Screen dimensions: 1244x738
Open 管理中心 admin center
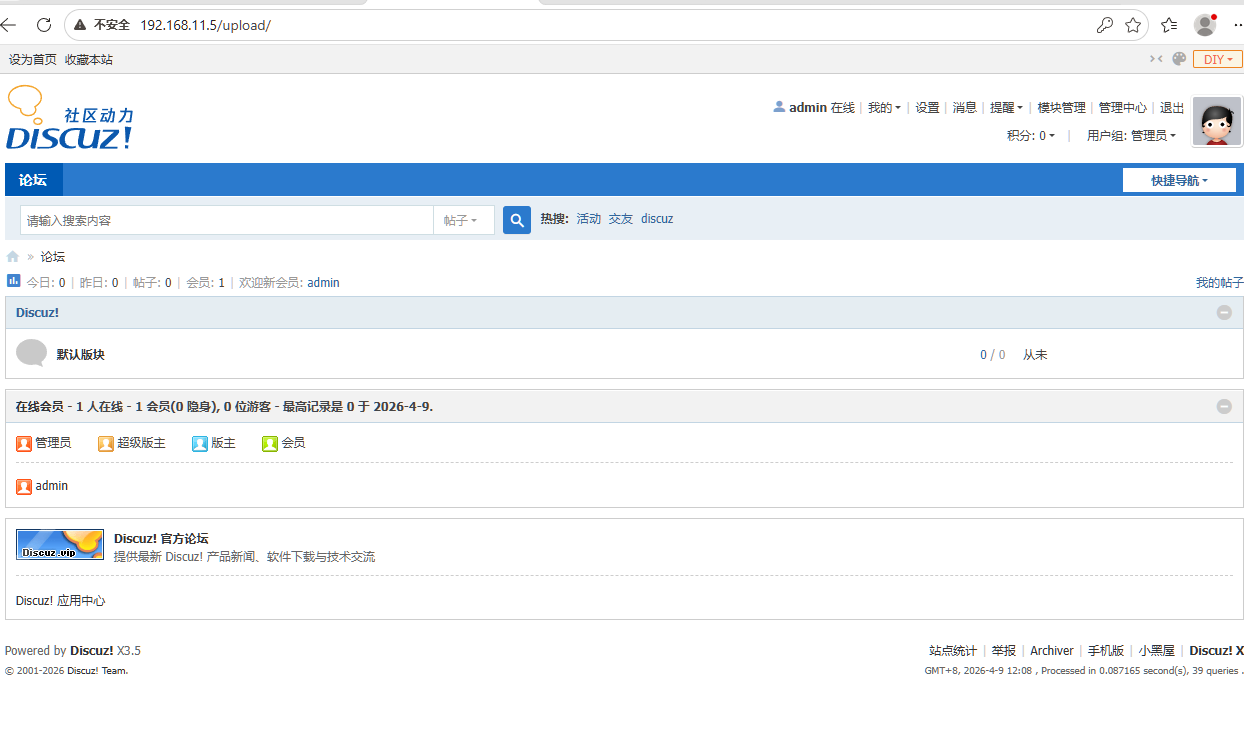[x=1122, y=107]
